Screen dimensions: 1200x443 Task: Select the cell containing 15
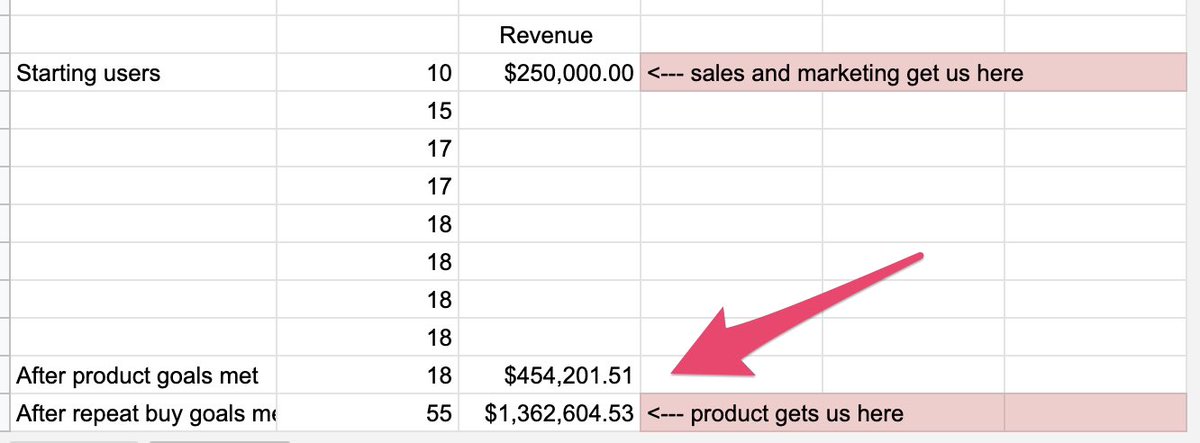click(x=367, y=111)
